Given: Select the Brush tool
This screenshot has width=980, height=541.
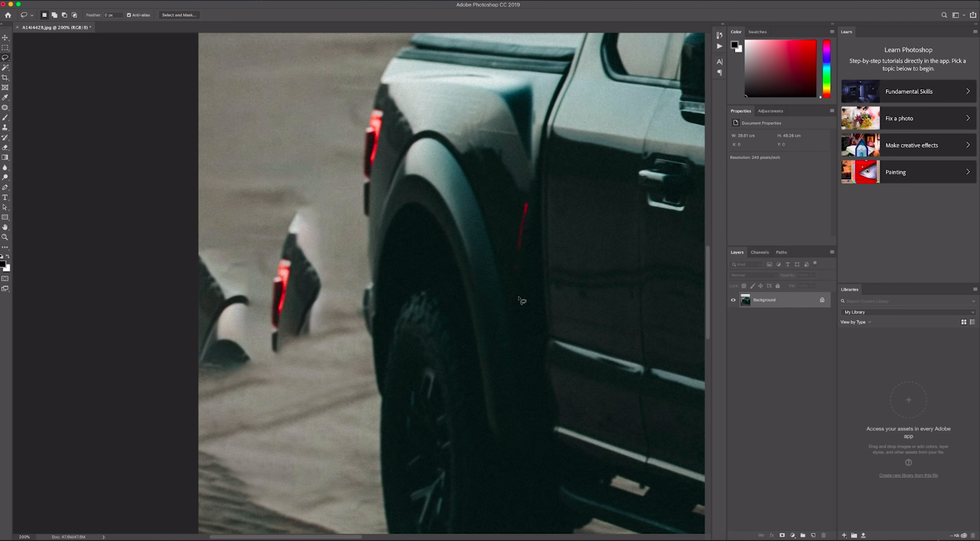Looking at the screenshot, I should point(5,118).
